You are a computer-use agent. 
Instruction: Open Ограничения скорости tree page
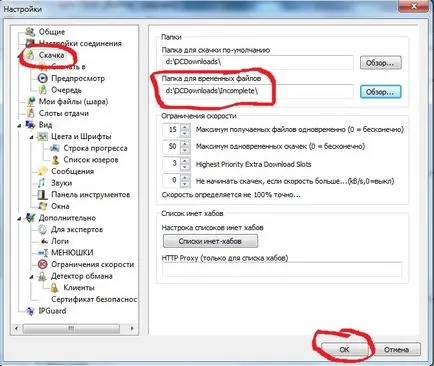coord(92,264)
